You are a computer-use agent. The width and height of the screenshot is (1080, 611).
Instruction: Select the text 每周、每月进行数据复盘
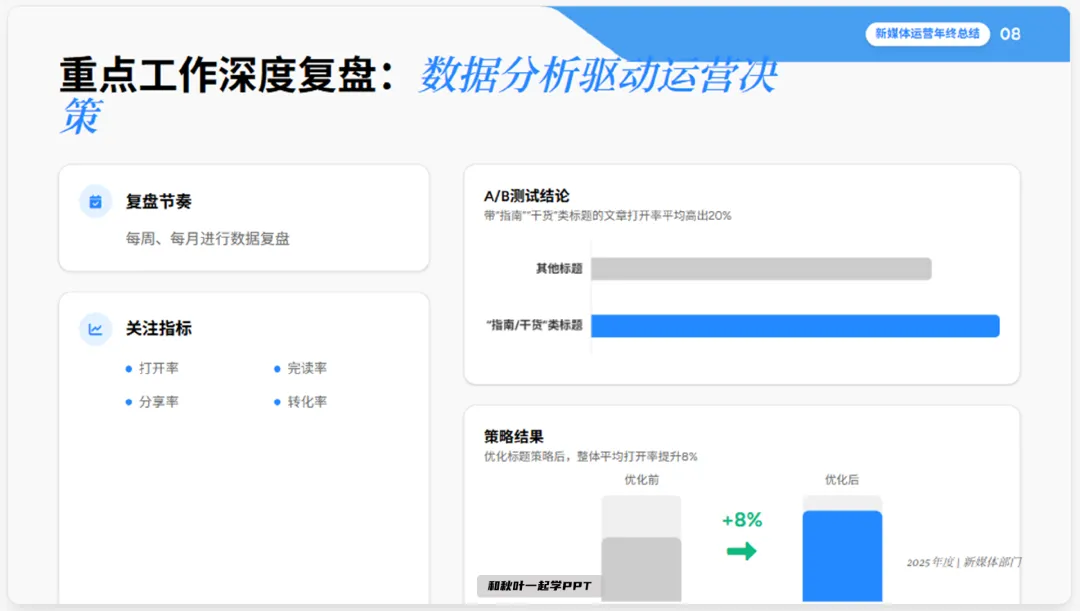(x=207, y=238)
